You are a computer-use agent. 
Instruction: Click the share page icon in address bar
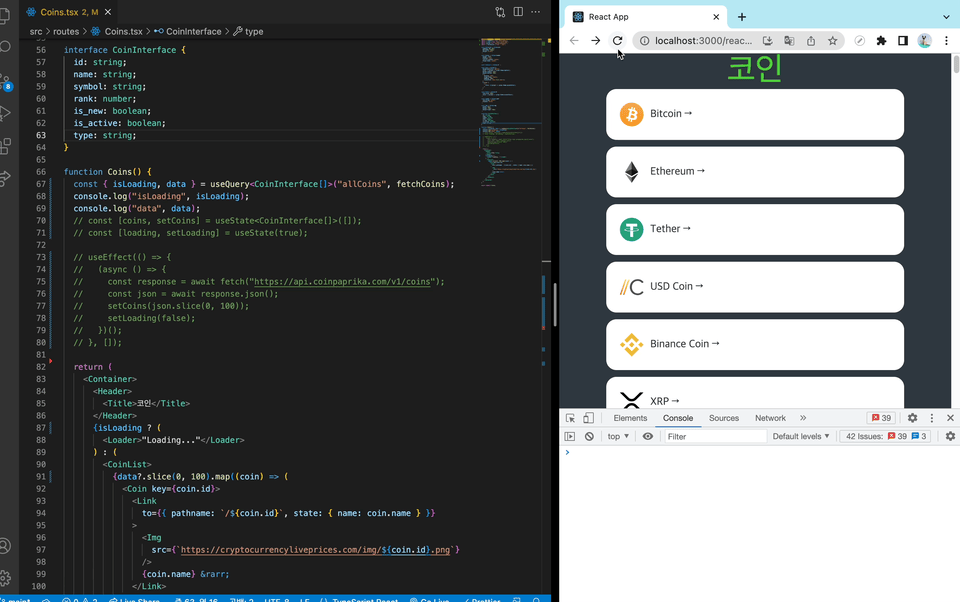[x=811, y=40]
